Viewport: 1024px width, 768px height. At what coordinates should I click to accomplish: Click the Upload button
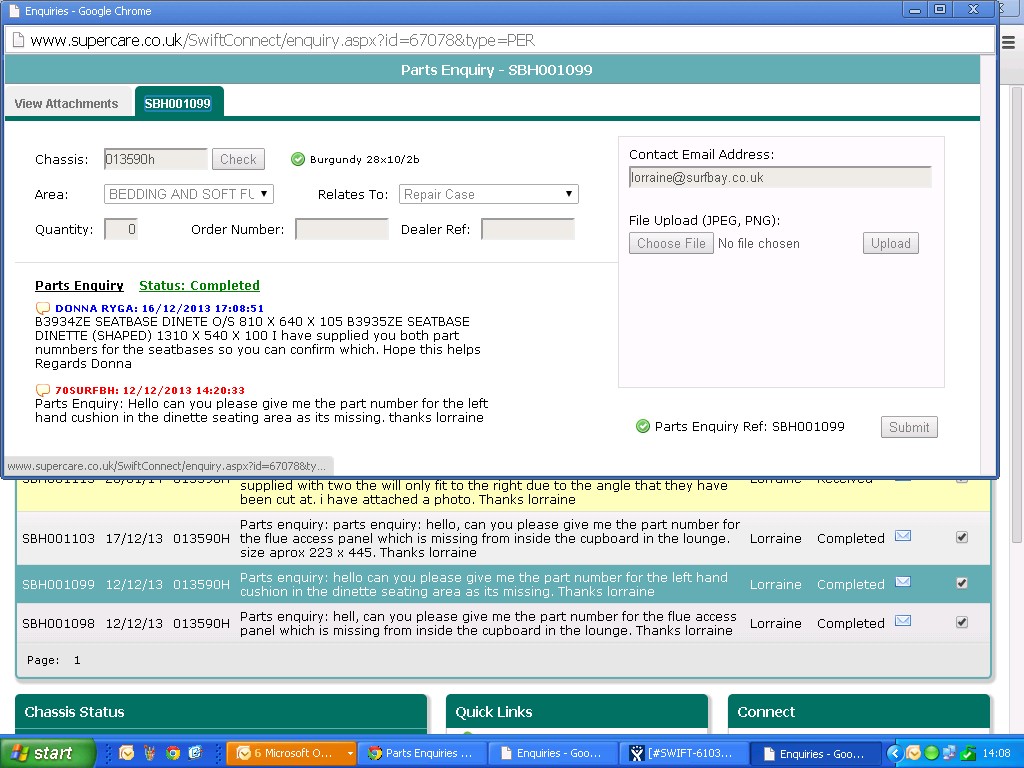[x=890, y=244]
